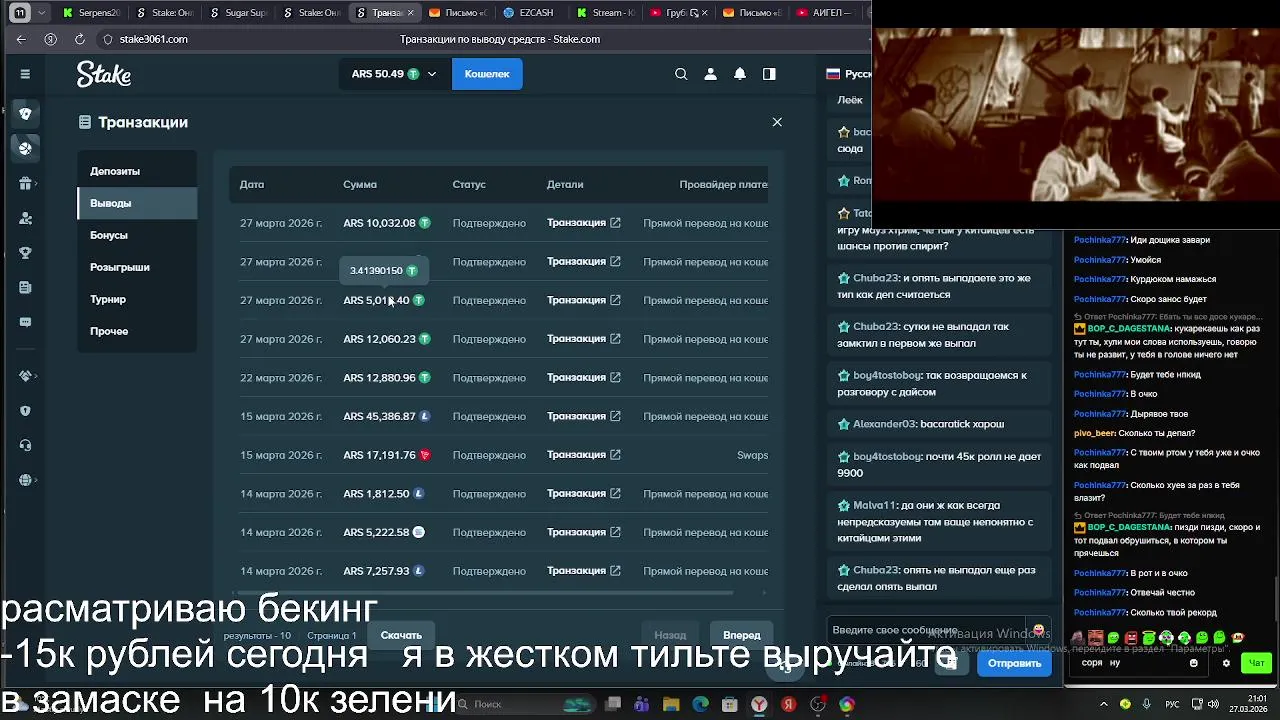This screenshot has height=720, width=1280.
Task: Click the Скачать button
Action: [x=401, y=635]
